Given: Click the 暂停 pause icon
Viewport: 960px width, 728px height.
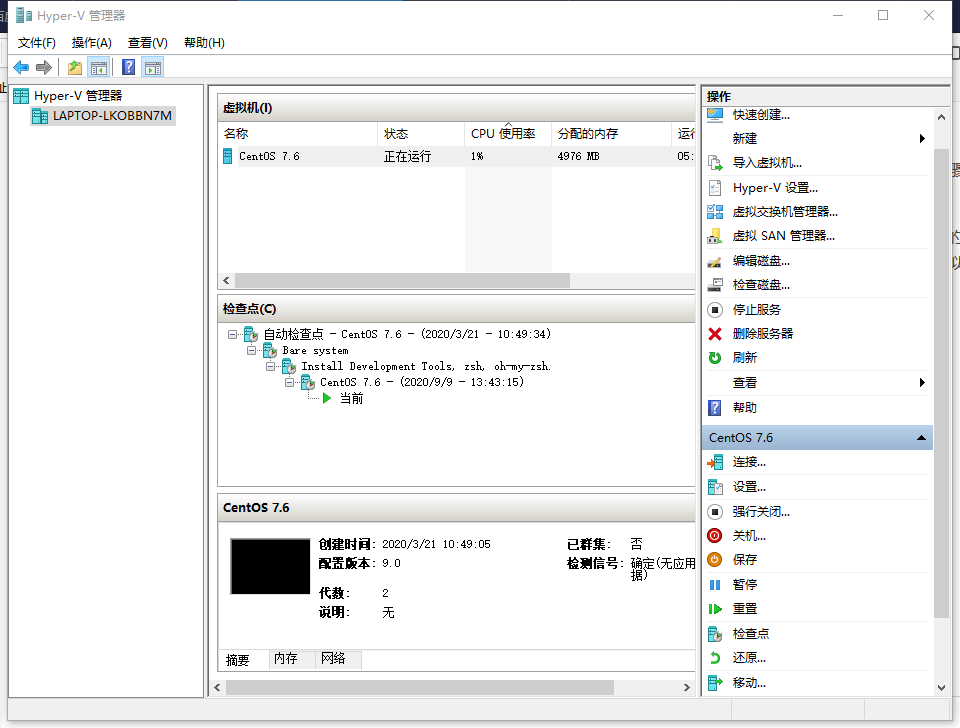Looking at the screenshot, I should click(714, 585).
